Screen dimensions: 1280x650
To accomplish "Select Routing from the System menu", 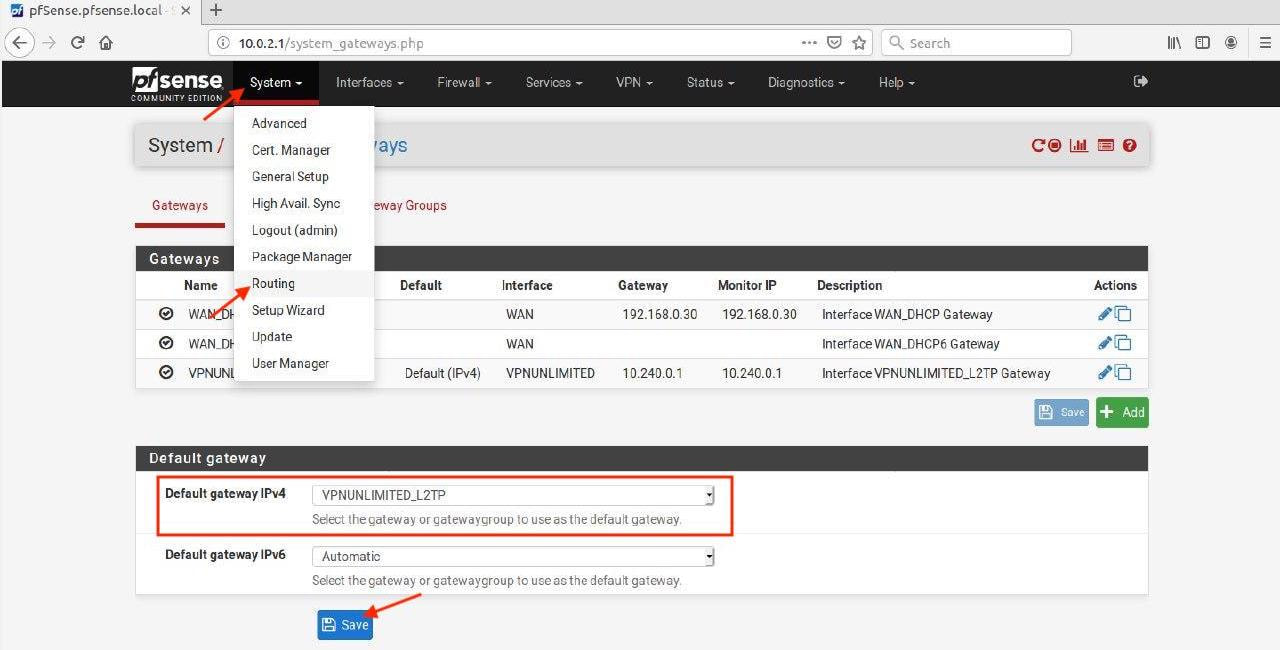I will tap(273, 284).
